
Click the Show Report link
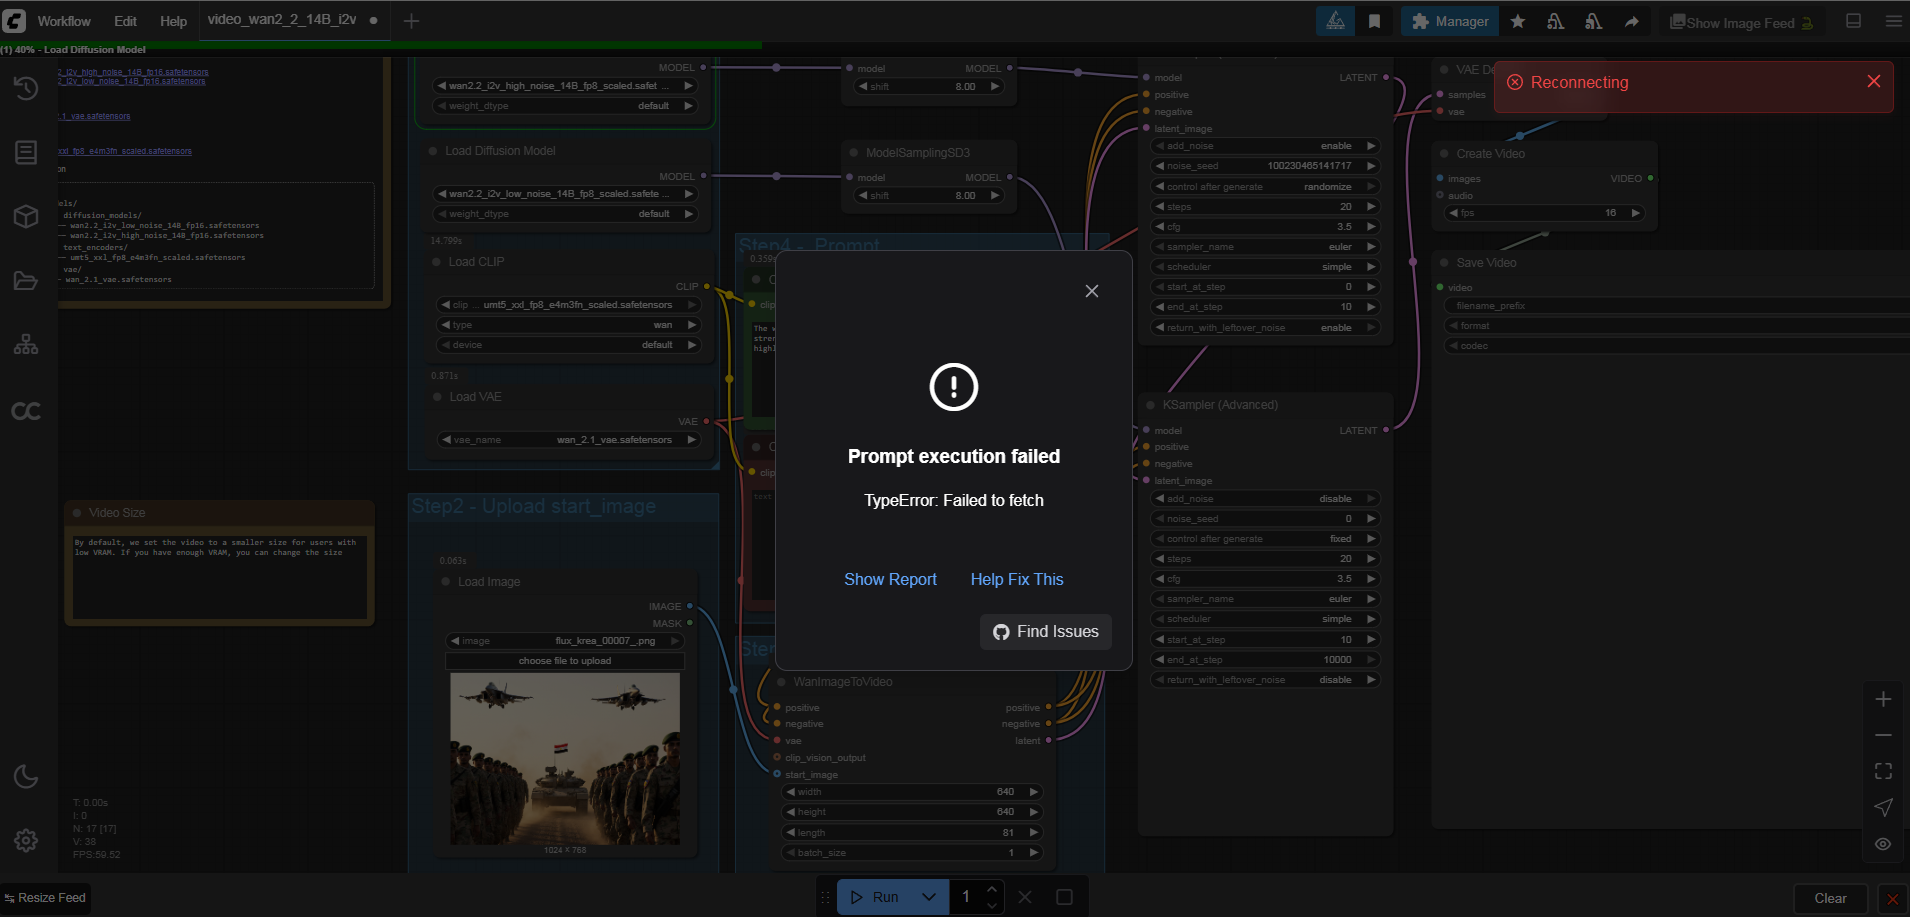pos(890,579)
